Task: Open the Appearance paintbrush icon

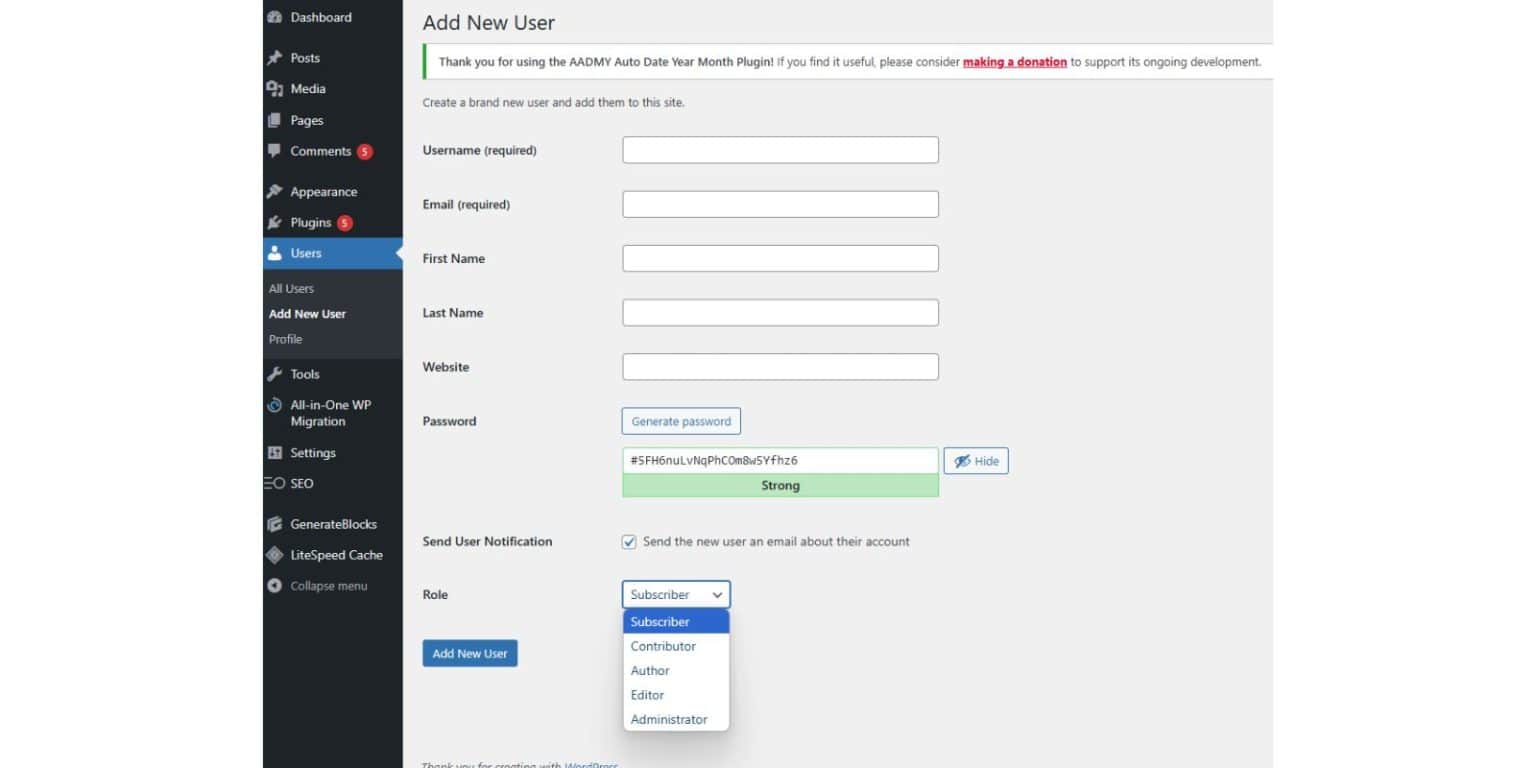Action: point(274,191)
